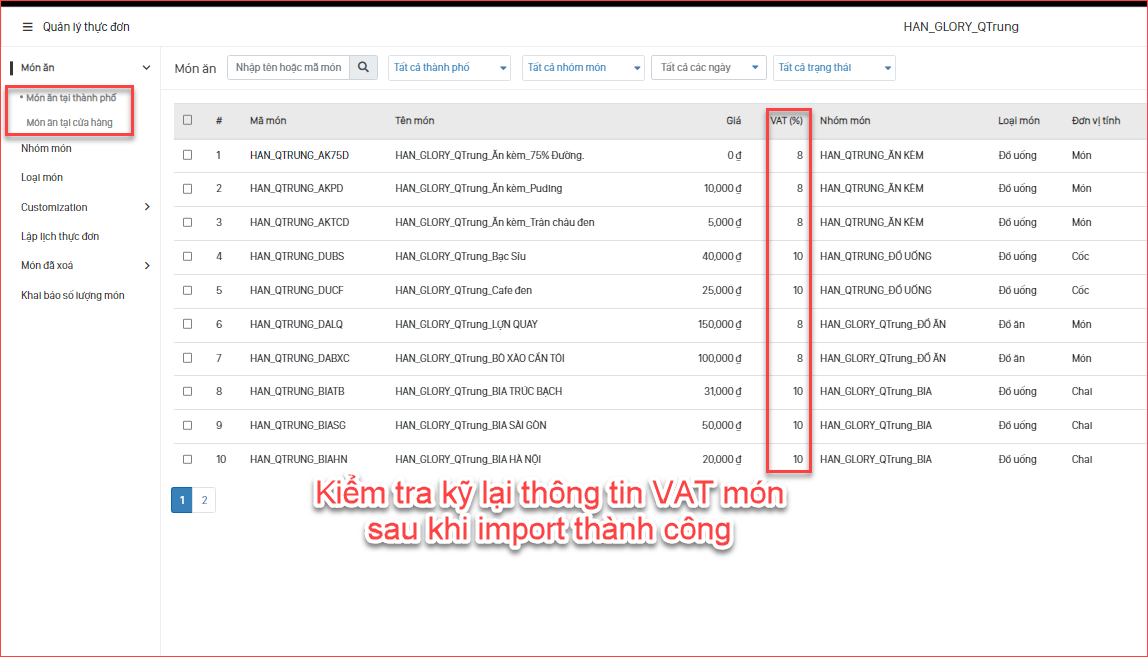Screen dimensions: 1148x657
Task: Click the search magnifier button
Action: click(x=362, y=67)
